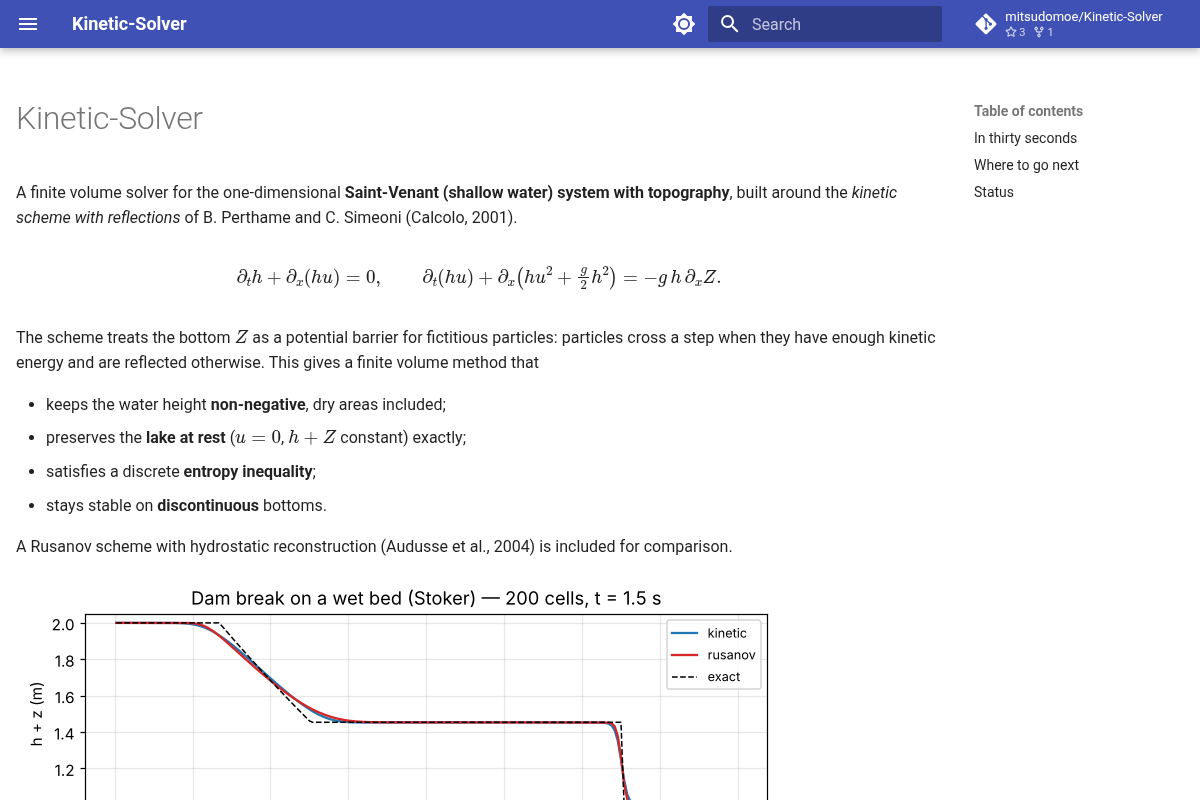The image size is (1200, 800).
Task: Click the repository stars count
Action: 1015,32
